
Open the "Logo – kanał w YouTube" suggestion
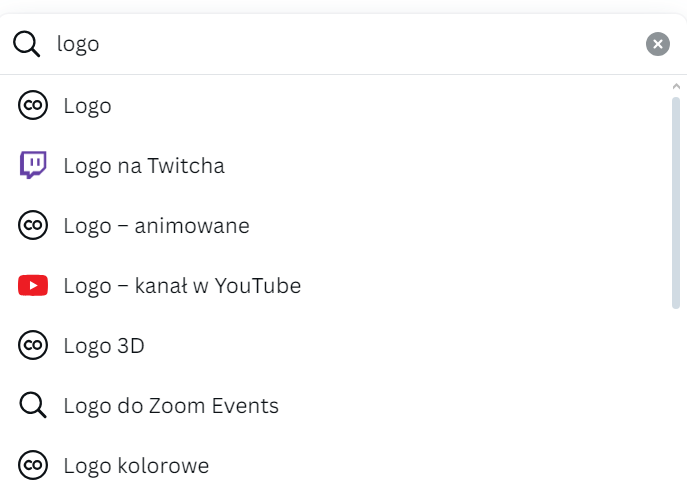click(x=182, y=286)
